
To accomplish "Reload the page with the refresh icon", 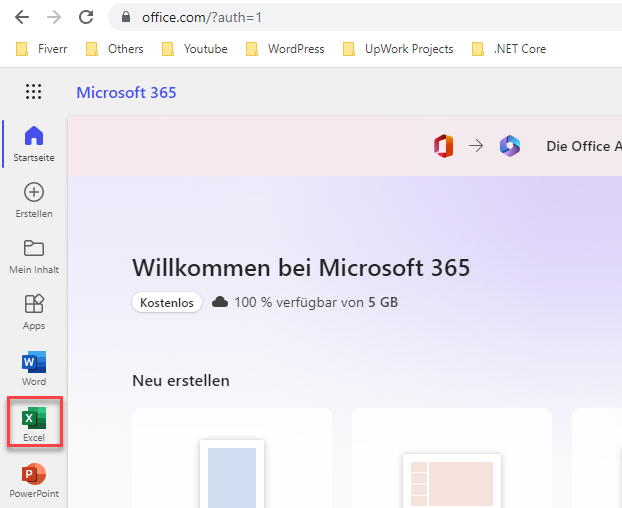I will [86, 17].
